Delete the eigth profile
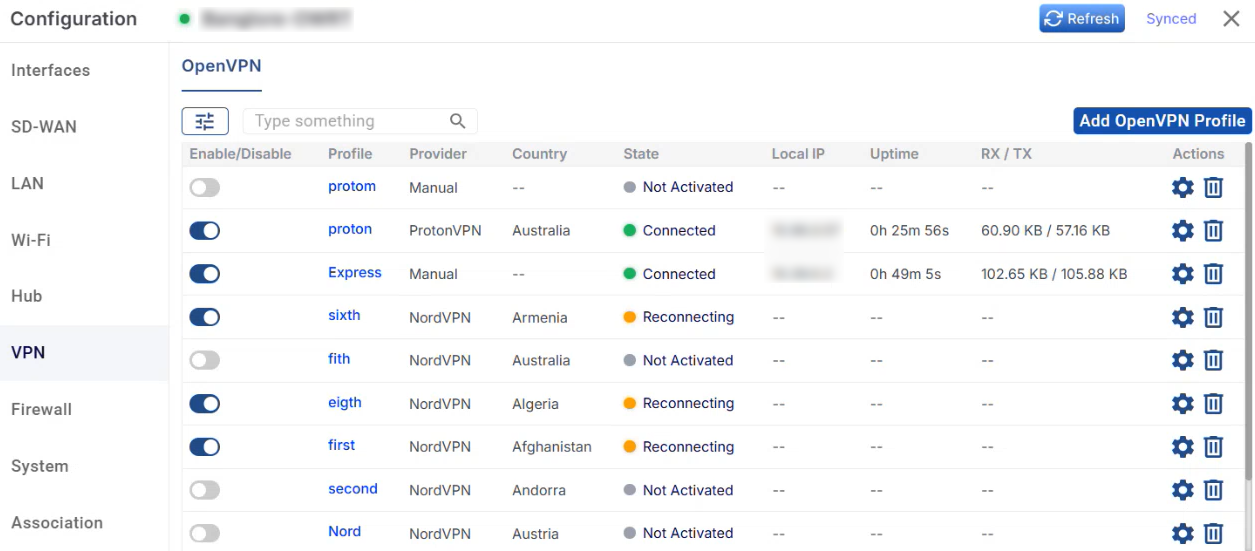Viewport: 1255px width, 551px height. pos(1213,404)
